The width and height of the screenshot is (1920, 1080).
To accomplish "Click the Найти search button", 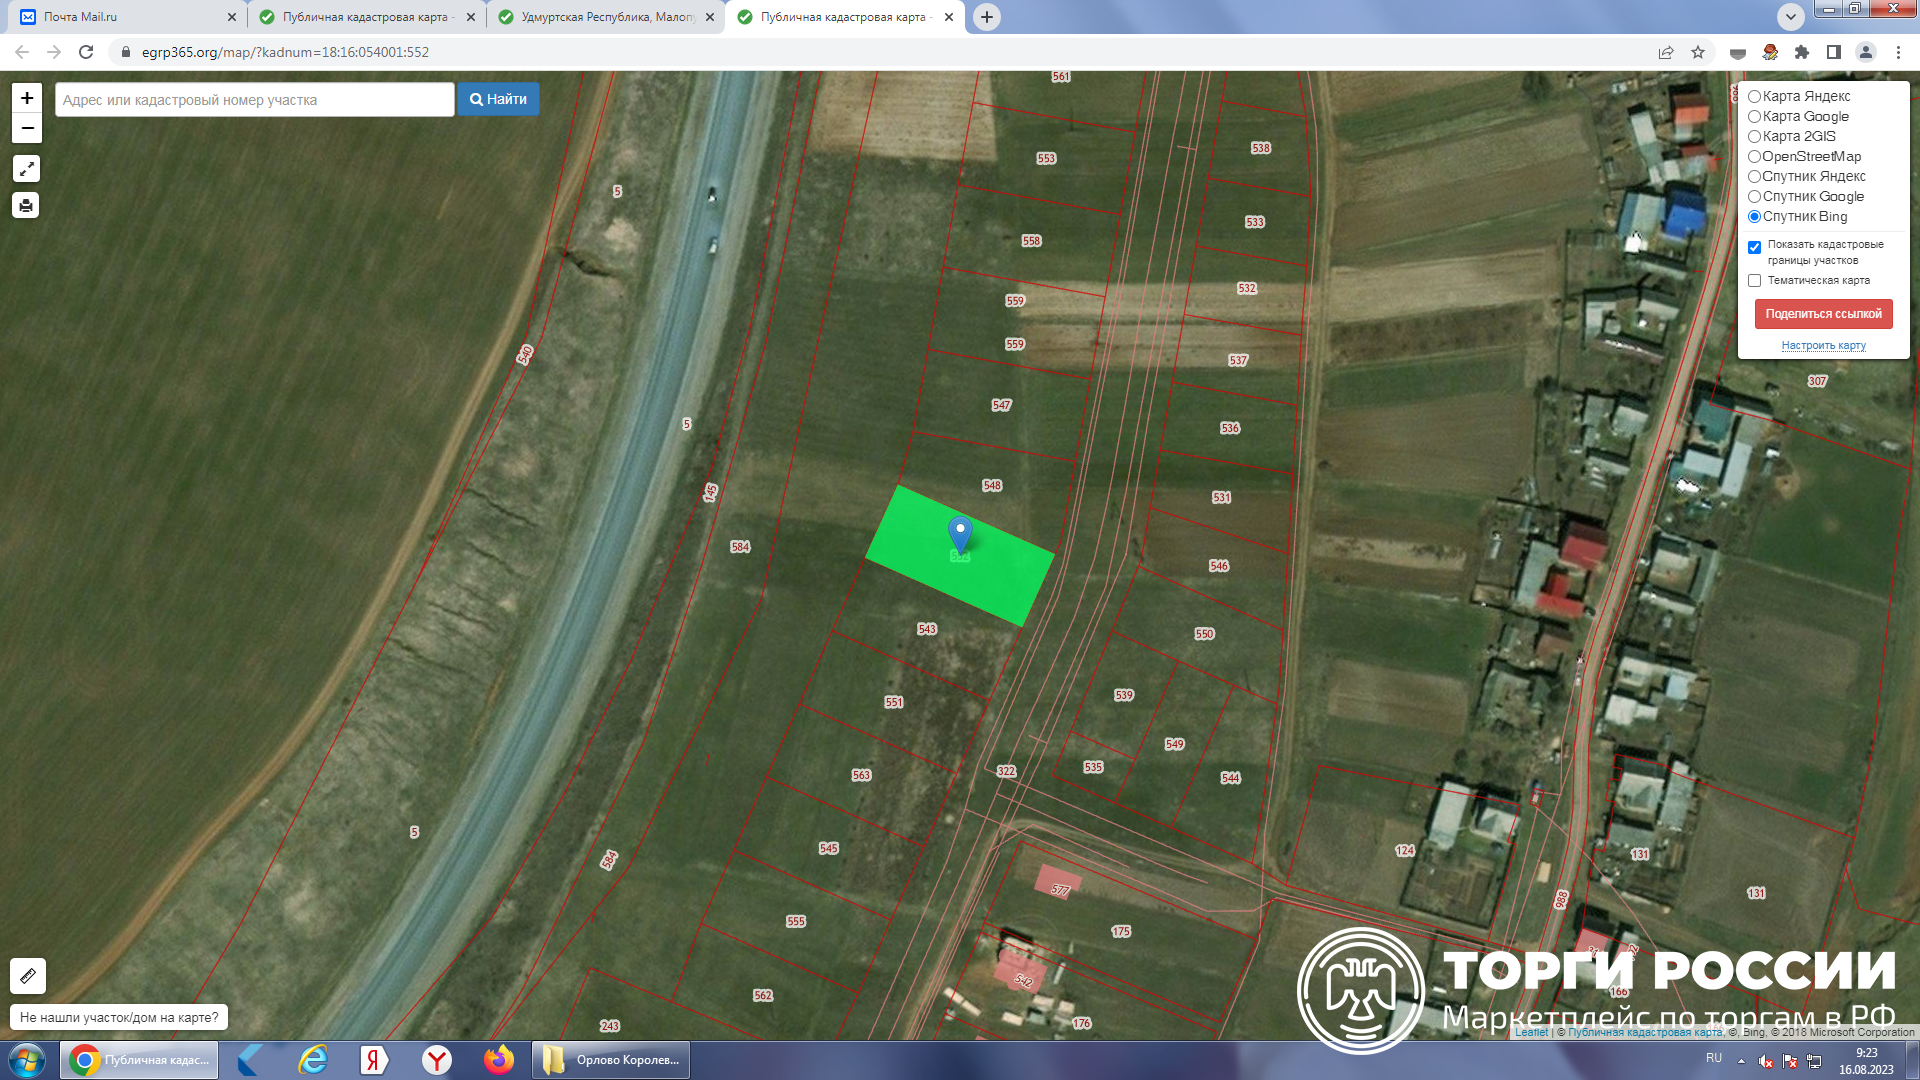I will coord(498,99).
